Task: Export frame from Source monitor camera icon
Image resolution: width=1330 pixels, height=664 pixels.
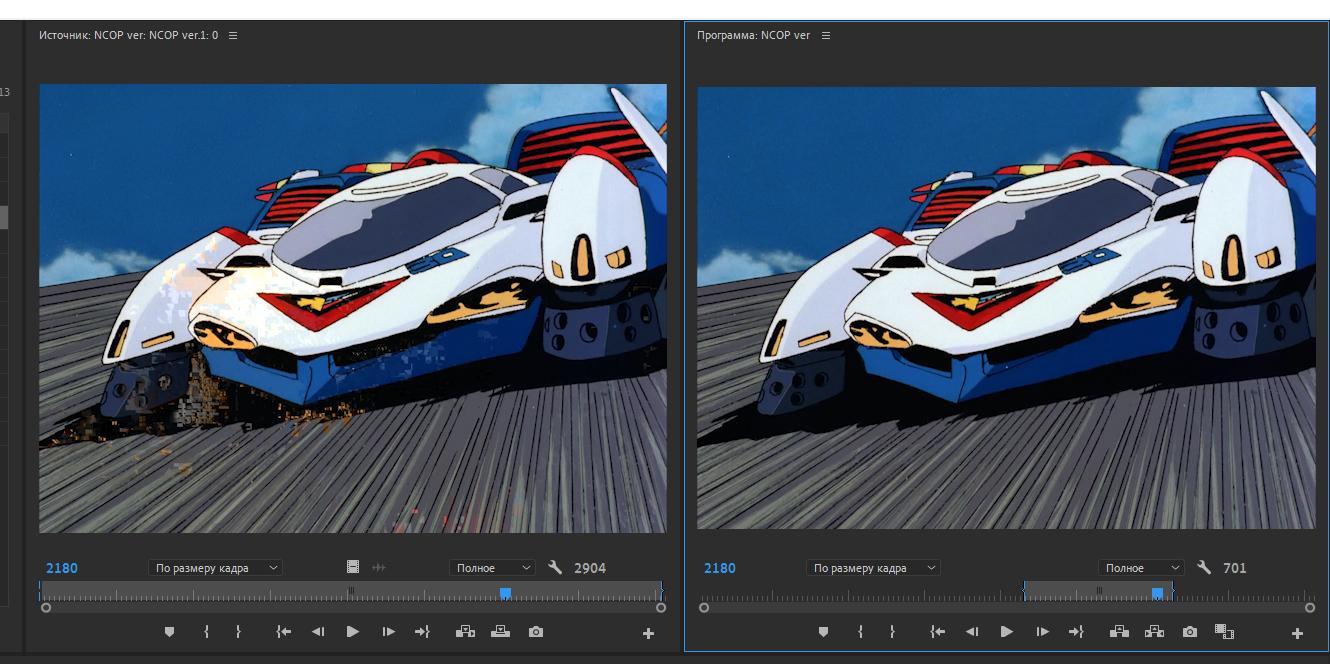Action: click(x=536, y=632)
